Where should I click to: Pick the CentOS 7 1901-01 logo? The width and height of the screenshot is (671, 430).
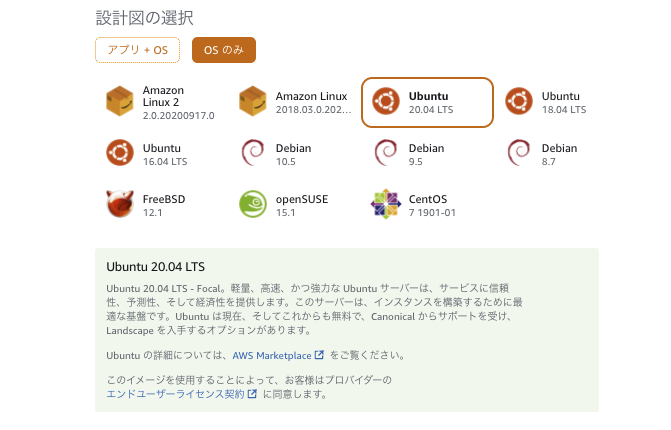tap(386, 205)
